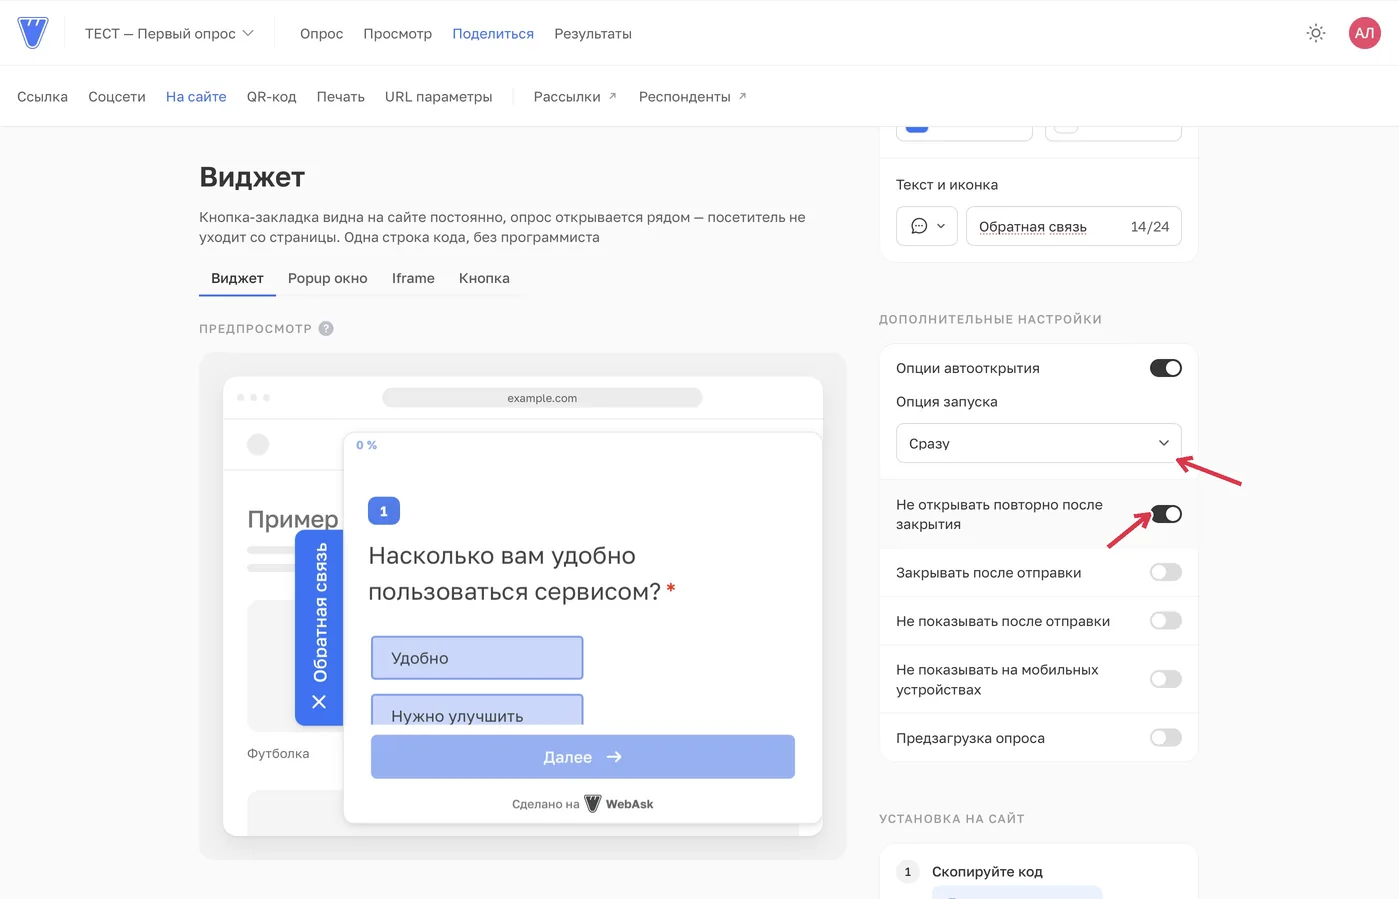Open the URL параметры sub-tab
The height and width of the screenshot is (899, 1399).
[438, 96]
